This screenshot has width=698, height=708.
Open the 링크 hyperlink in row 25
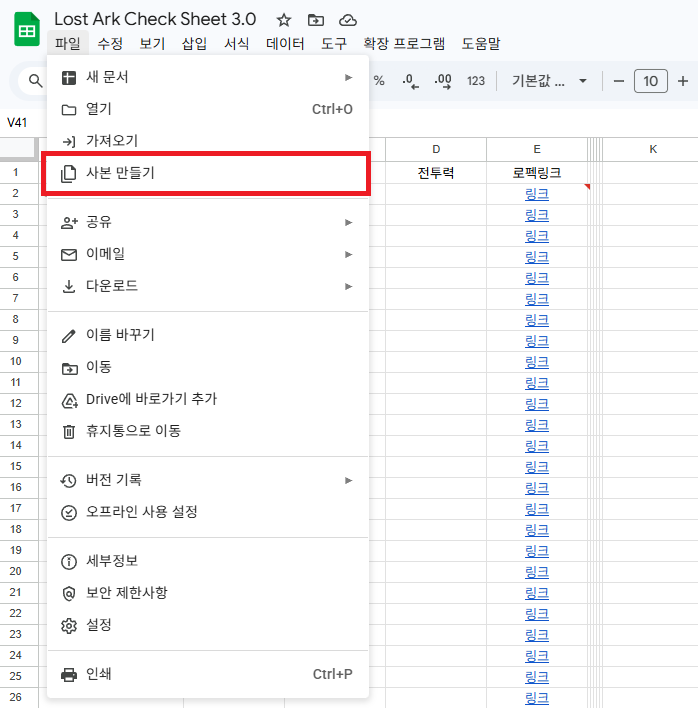(537, 677)
